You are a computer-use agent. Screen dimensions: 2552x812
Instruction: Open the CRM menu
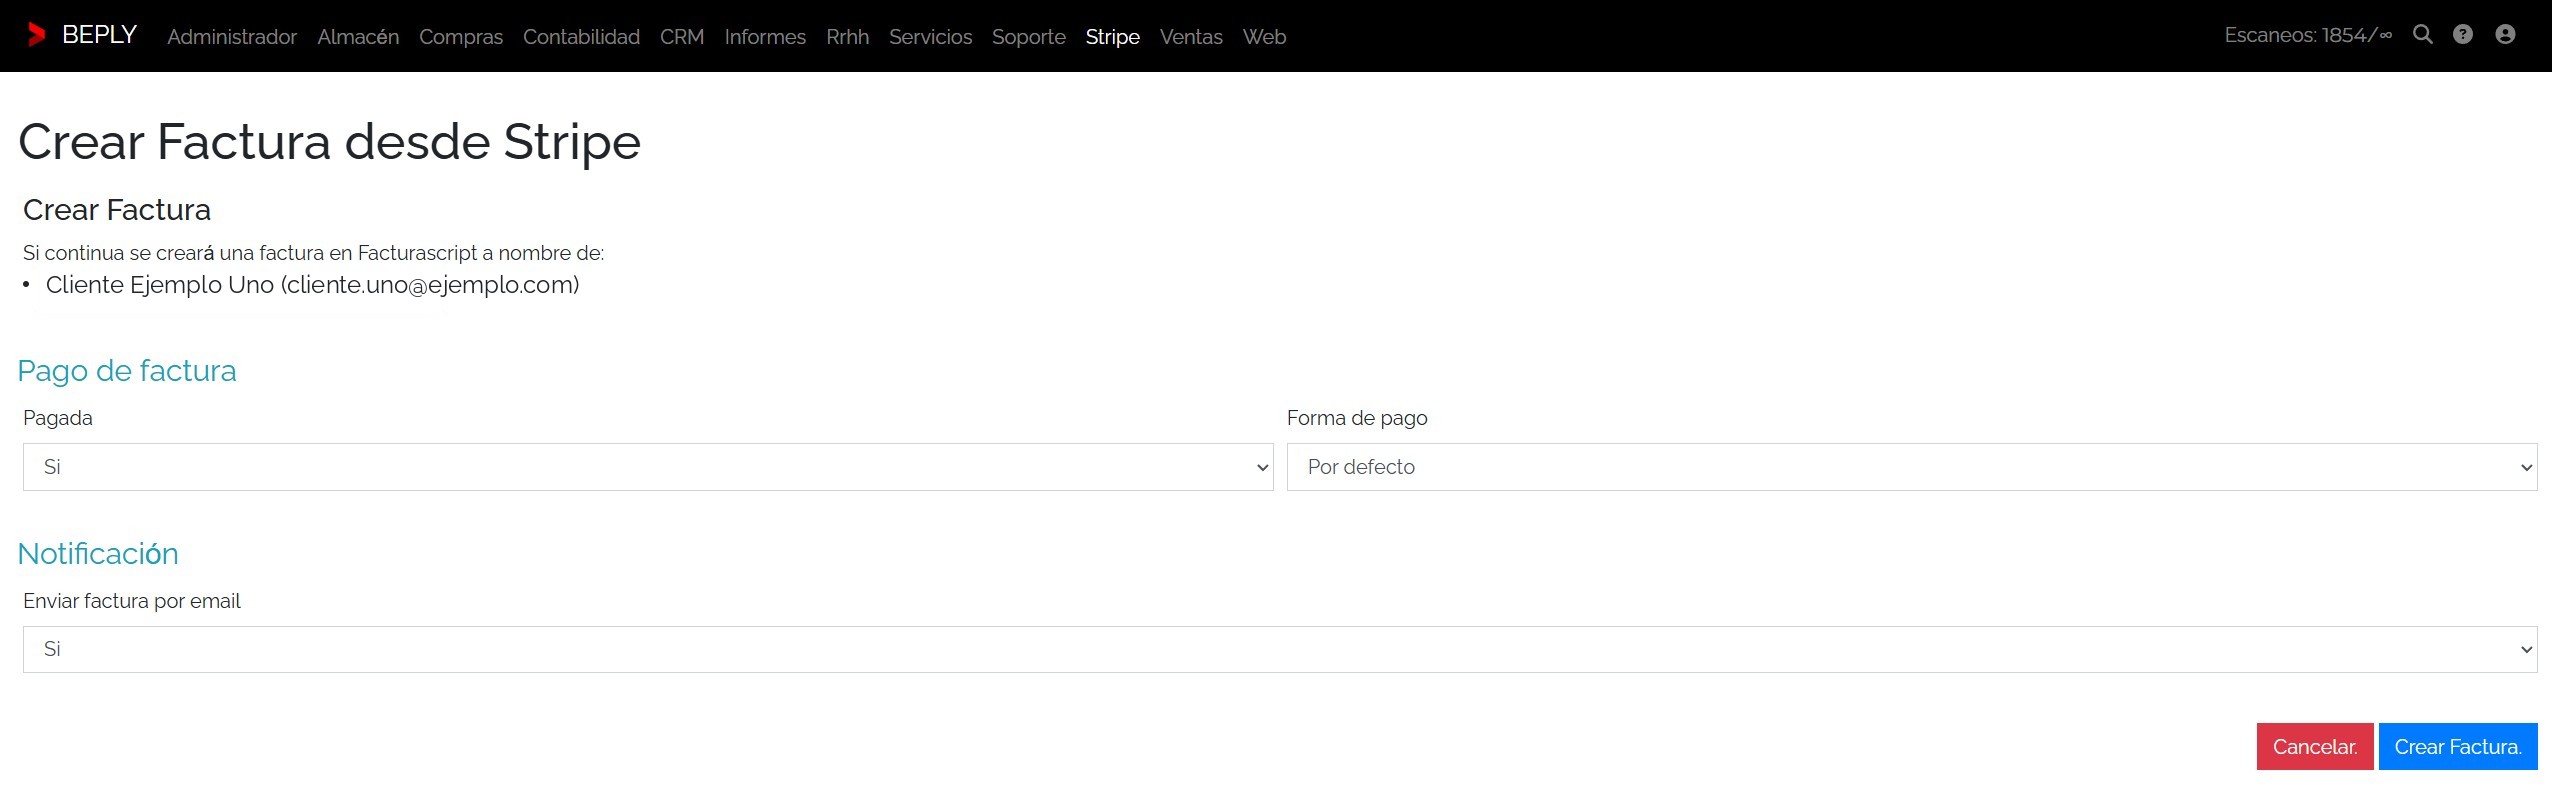coord(682,37)
